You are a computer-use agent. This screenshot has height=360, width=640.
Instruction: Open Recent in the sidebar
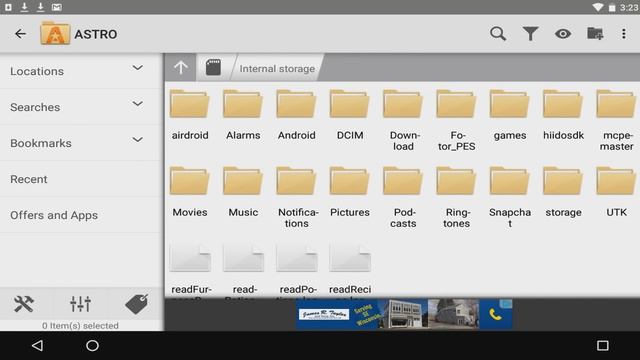pyautogui.click(x=81, y=179)
